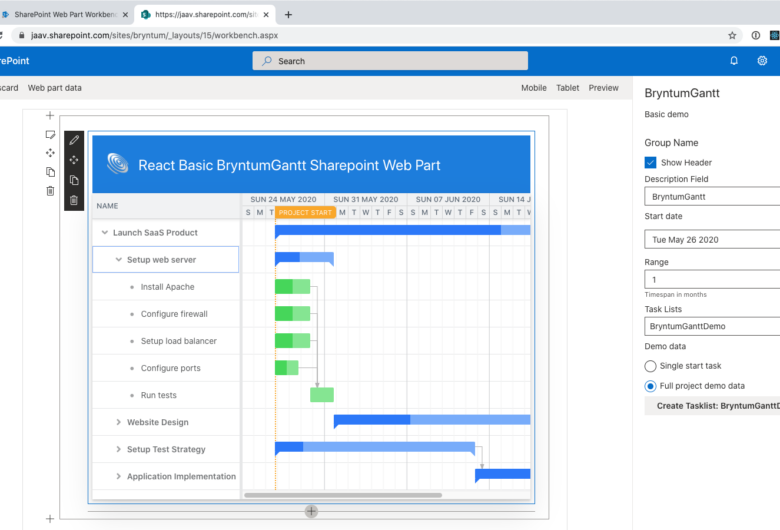Click the Setup Test Strategy task bar
This screenshot has width=780, height=530.
375,447
